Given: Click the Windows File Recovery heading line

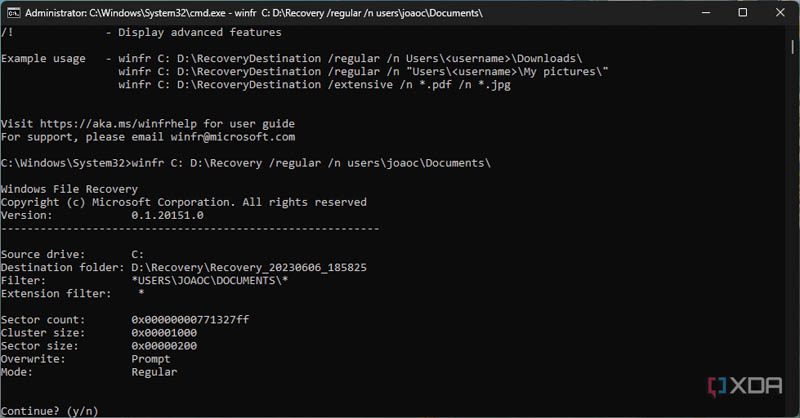Looking at the screenshot, I should click(x=69, y=189).
